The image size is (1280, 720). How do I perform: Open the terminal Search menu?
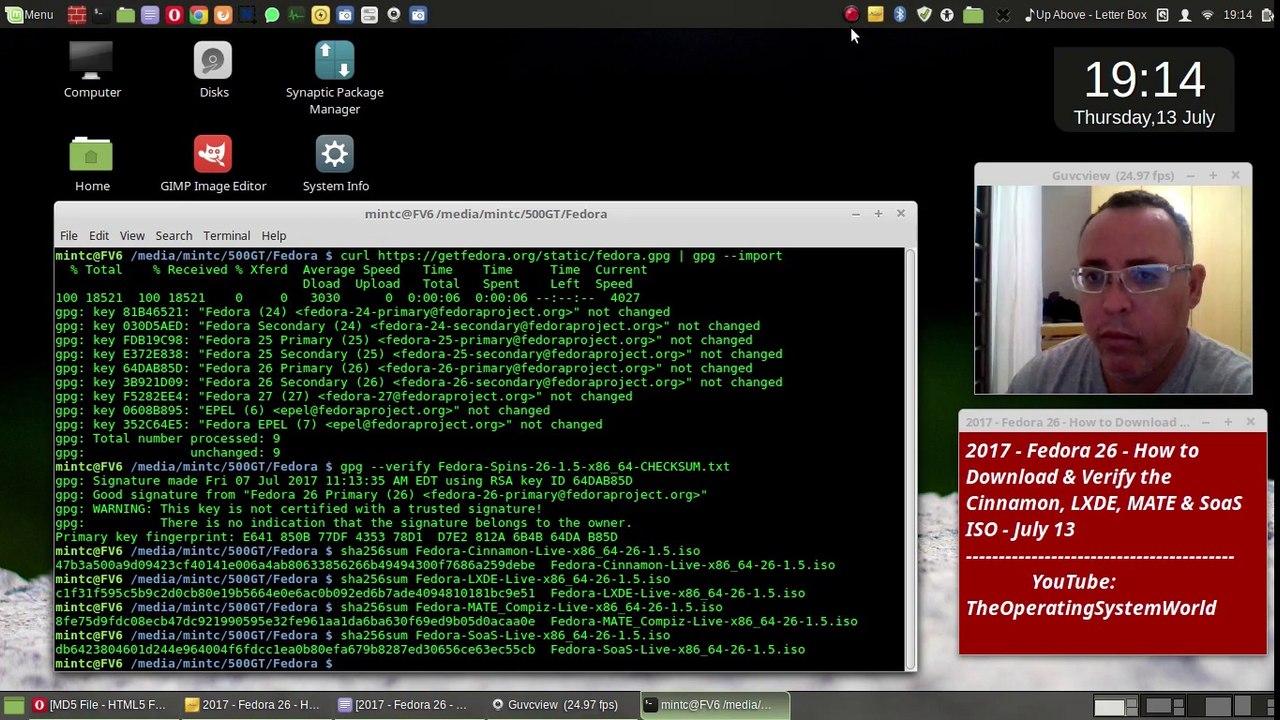pyautogui.click(x=173, y=235)
